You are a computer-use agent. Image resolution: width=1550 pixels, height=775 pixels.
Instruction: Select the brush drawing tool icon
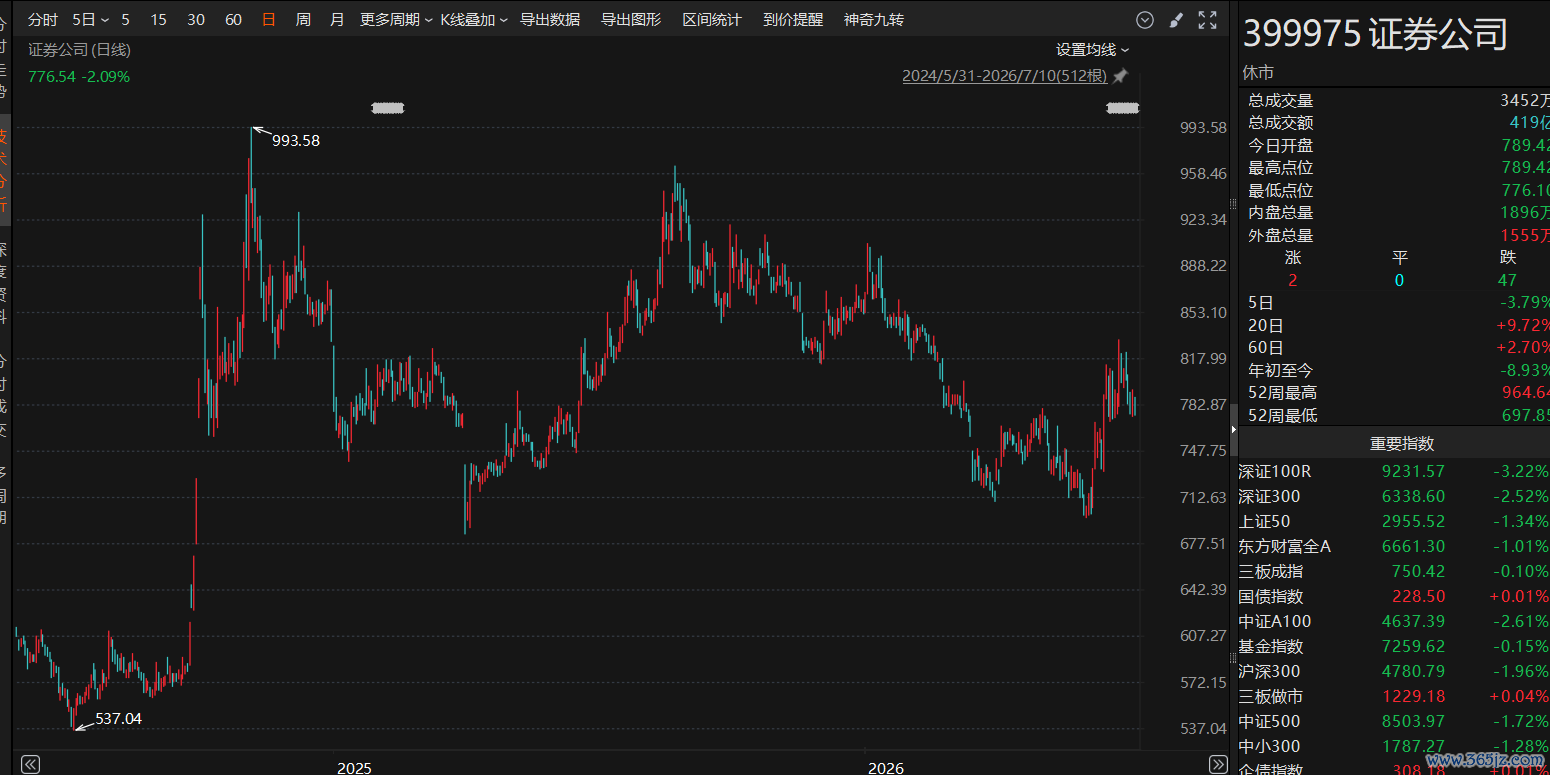(1176, 20)
